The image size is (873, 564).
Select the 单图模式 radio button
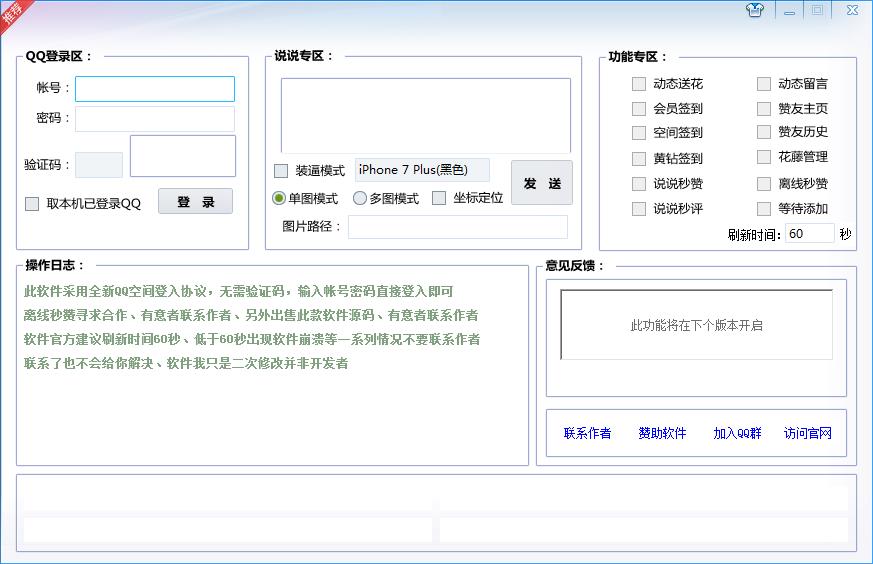click(280, 198)
